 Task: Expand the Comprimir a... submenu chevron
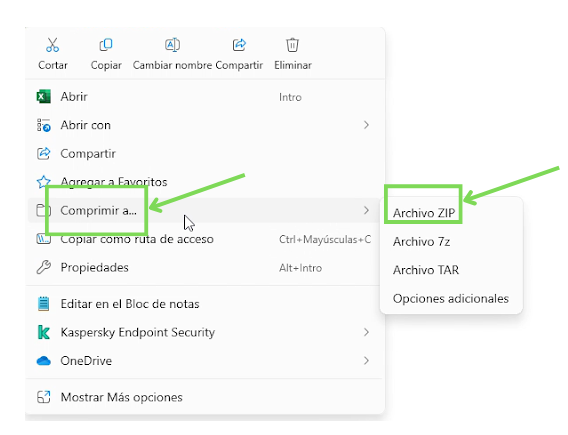(366, 210)
